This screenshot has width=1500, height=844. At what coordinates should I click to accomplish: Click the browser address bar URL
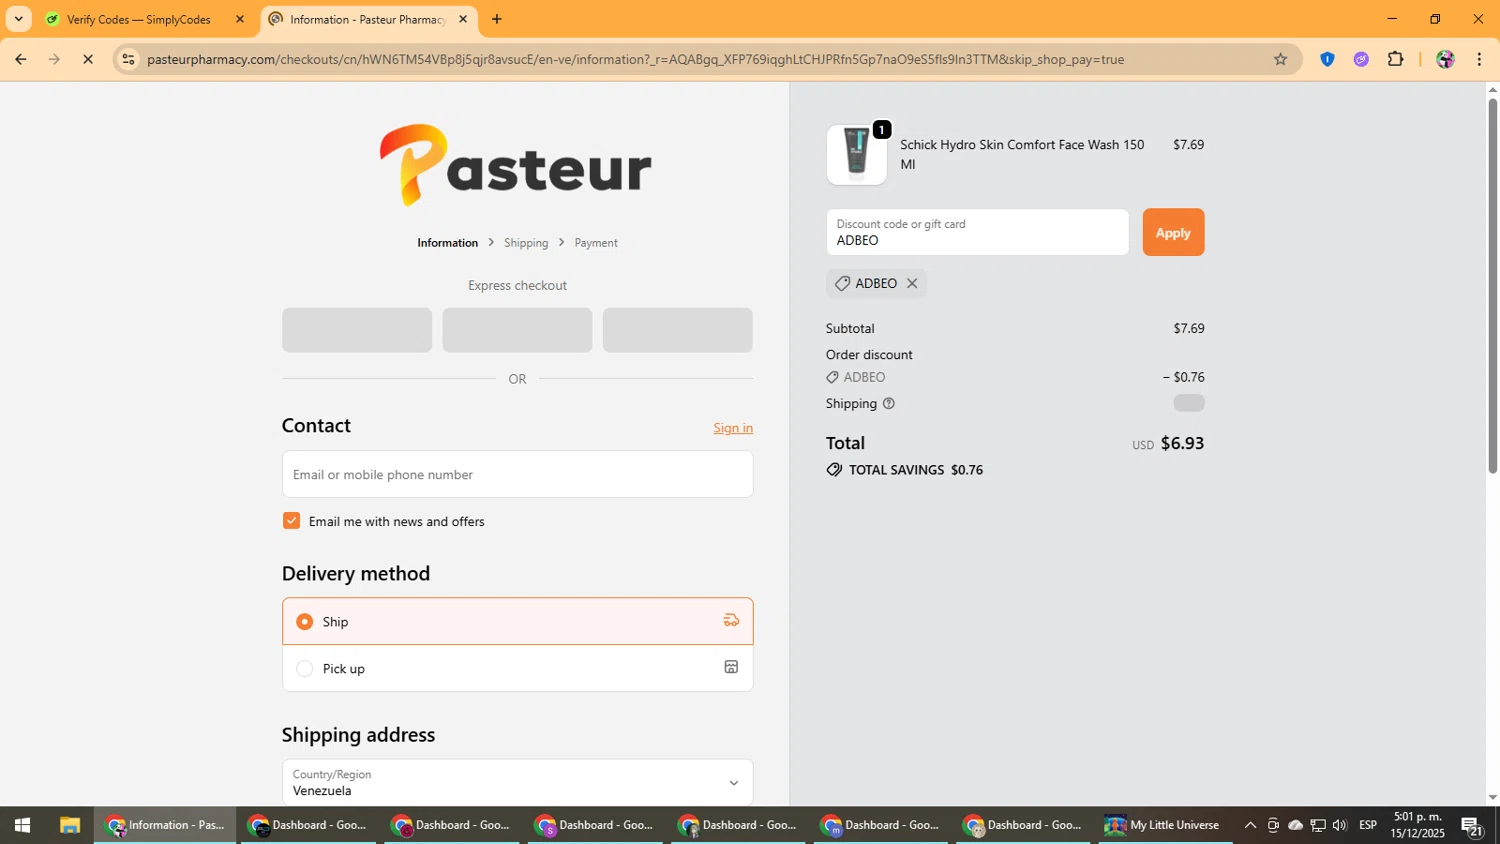pos(635,59)
